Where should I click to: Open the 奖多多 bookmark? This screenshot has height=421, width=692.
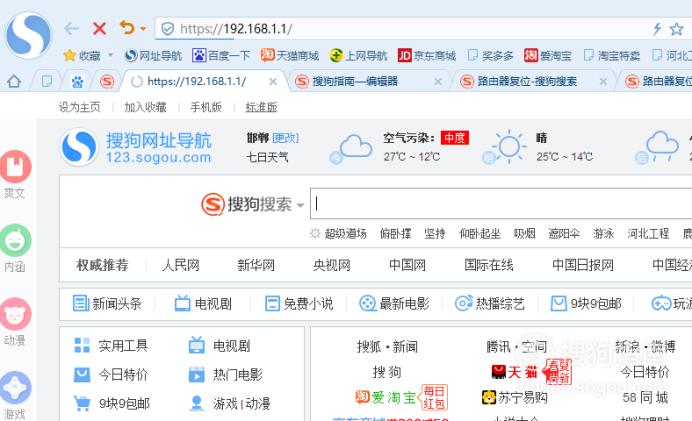pos(490,56)
